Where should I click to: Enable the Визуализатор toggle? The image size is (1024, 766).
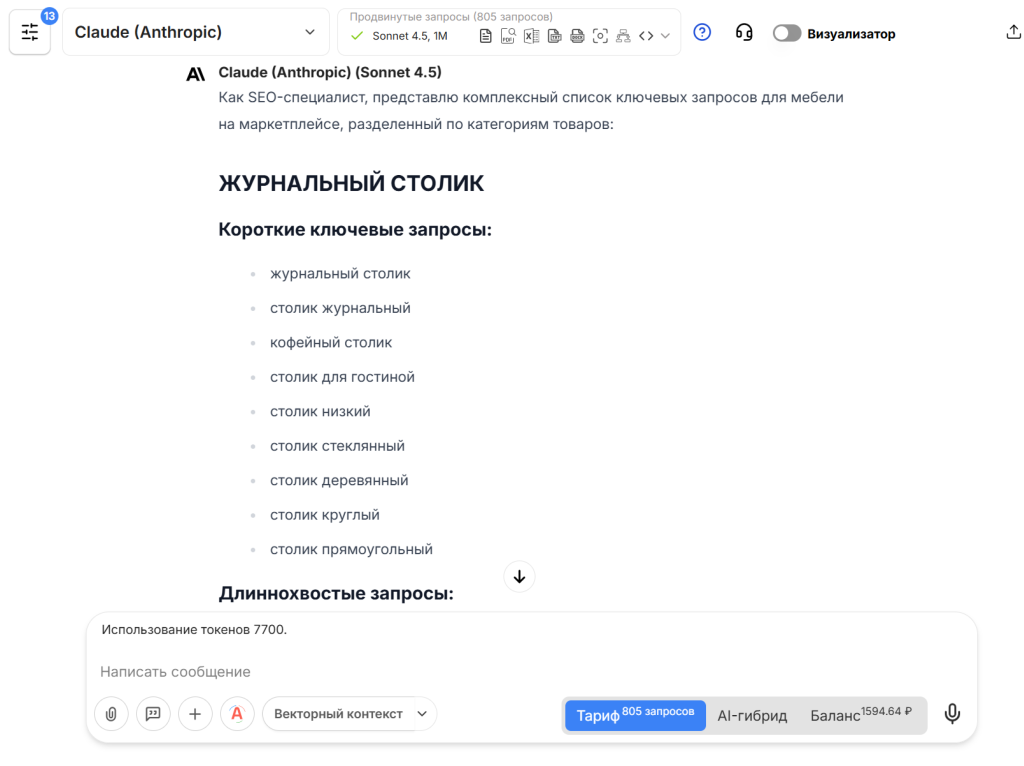[787, 33]
